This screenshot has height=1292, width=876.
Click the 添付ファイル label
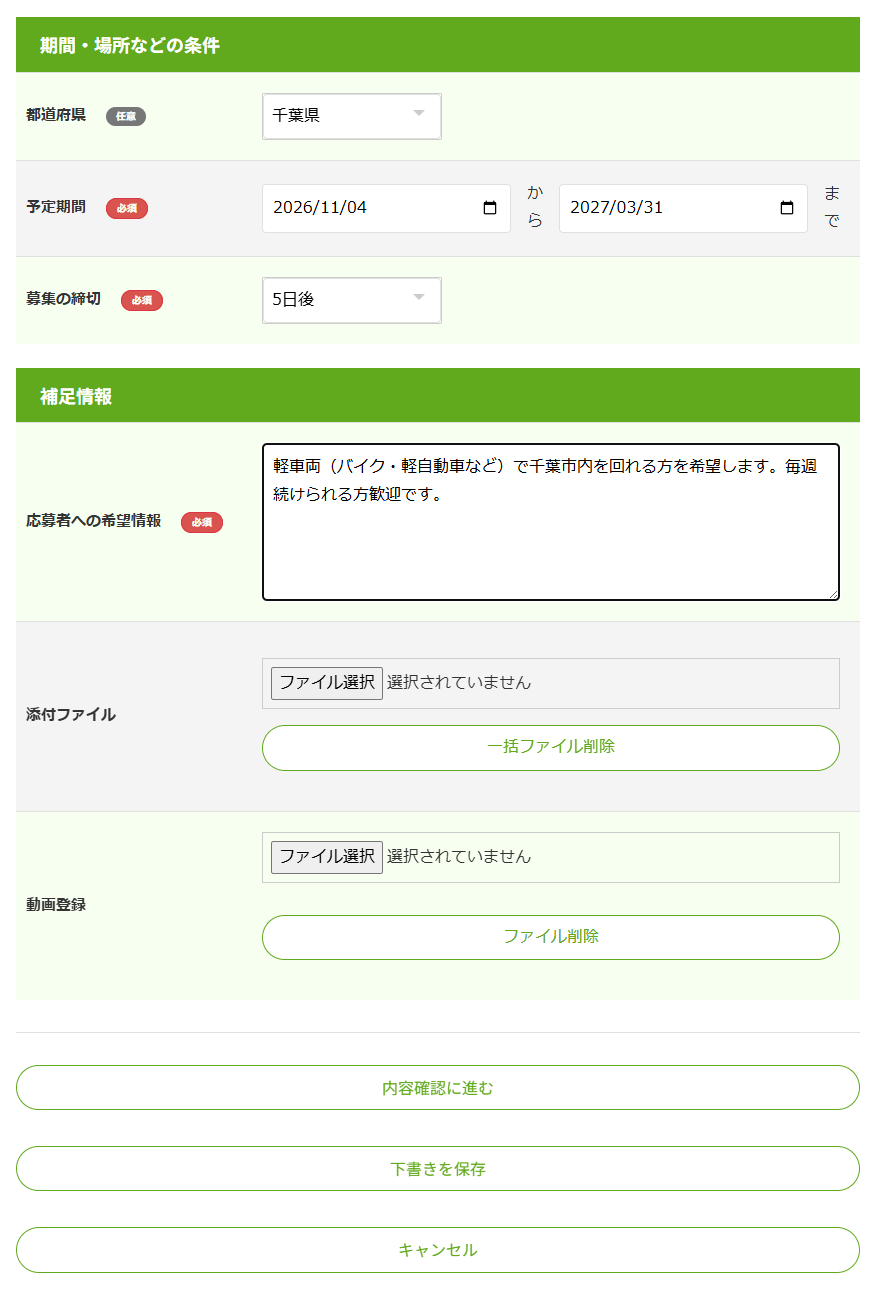coord(71,715)
